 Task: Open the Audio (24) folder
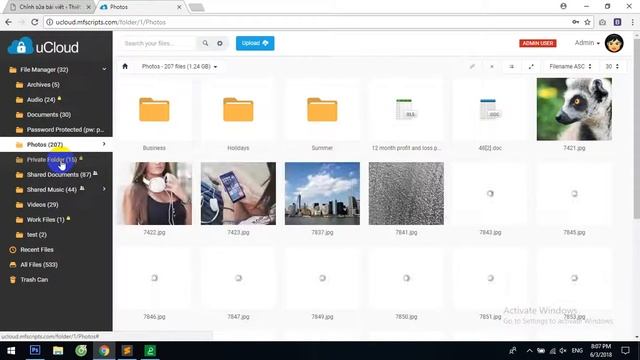click(41, 100)
